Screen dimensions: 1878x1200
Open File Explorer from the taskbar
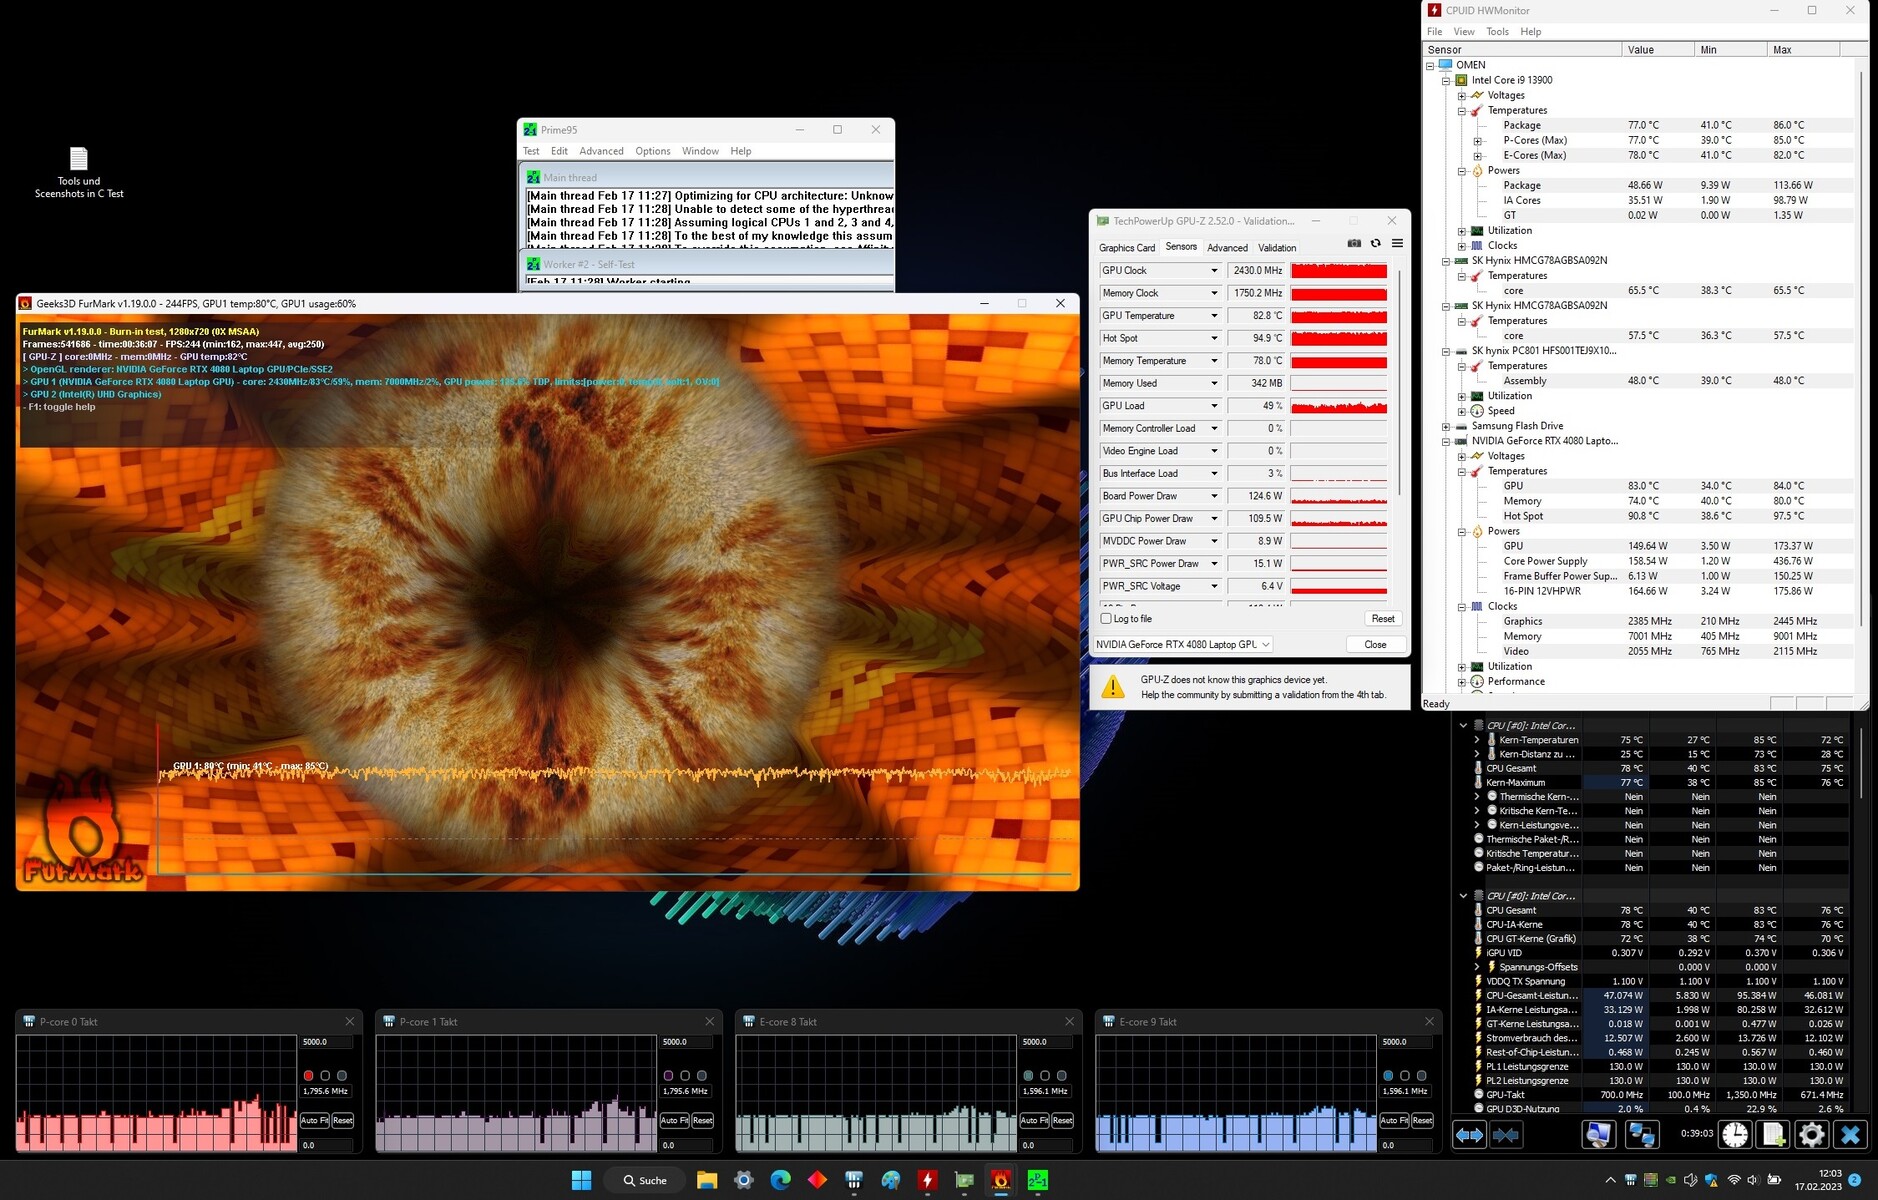[707, 1180]
